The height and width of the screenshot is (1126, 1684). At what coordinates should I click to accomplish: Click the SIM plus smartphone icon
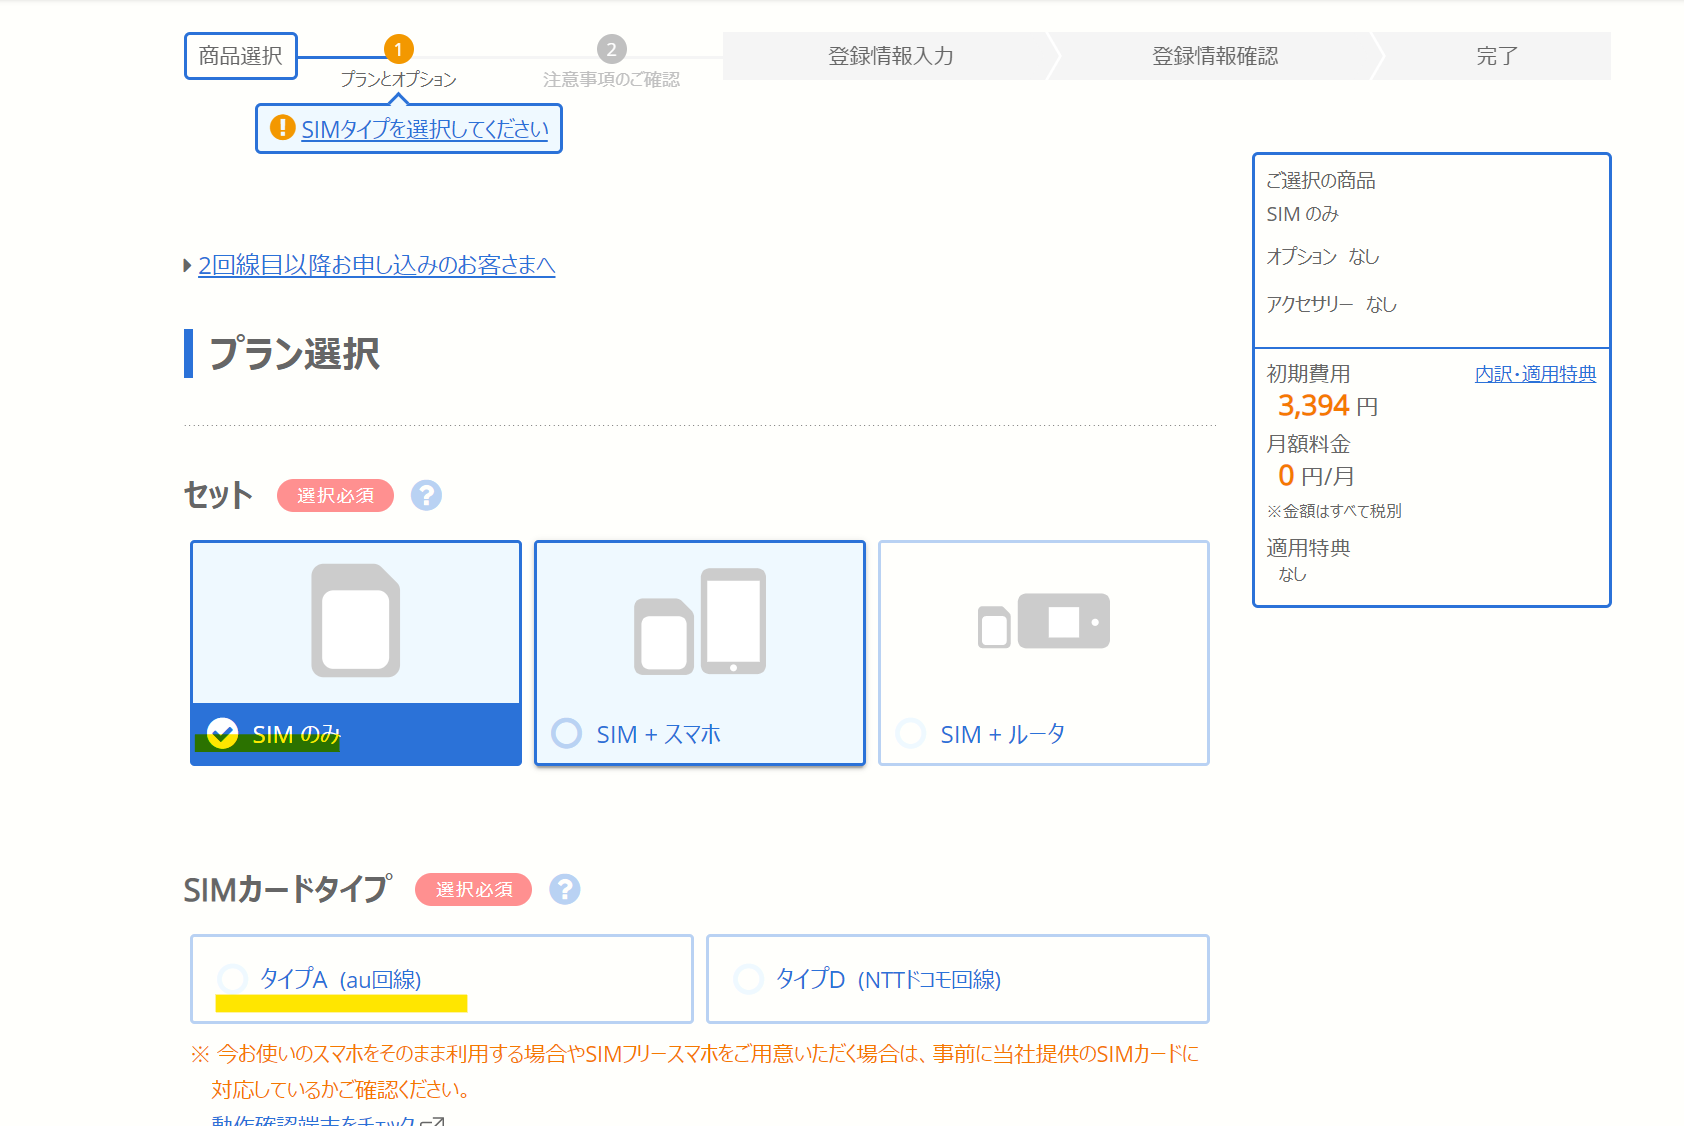pyautogui.click(x=699, y=621)
